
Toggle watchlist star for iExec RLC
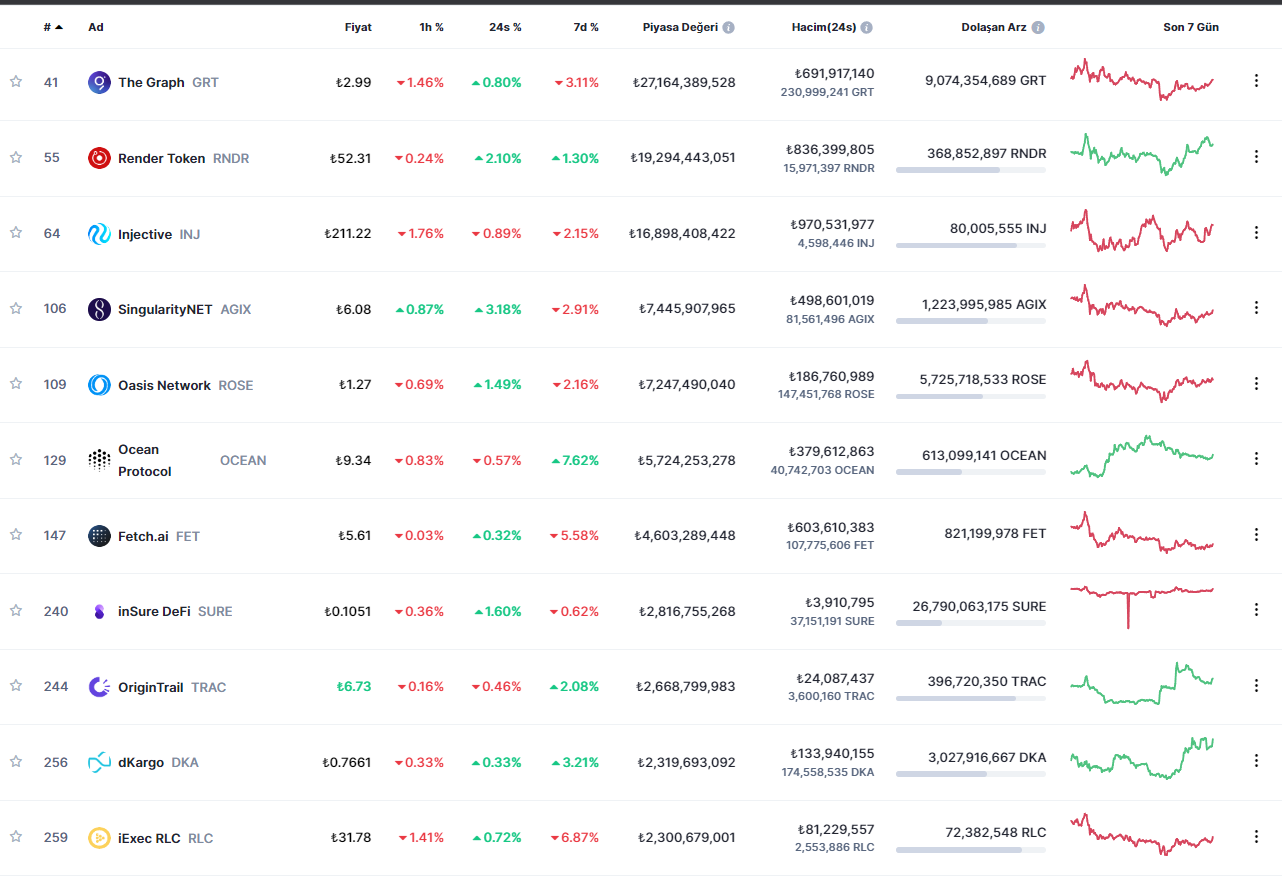click(16, 837)
